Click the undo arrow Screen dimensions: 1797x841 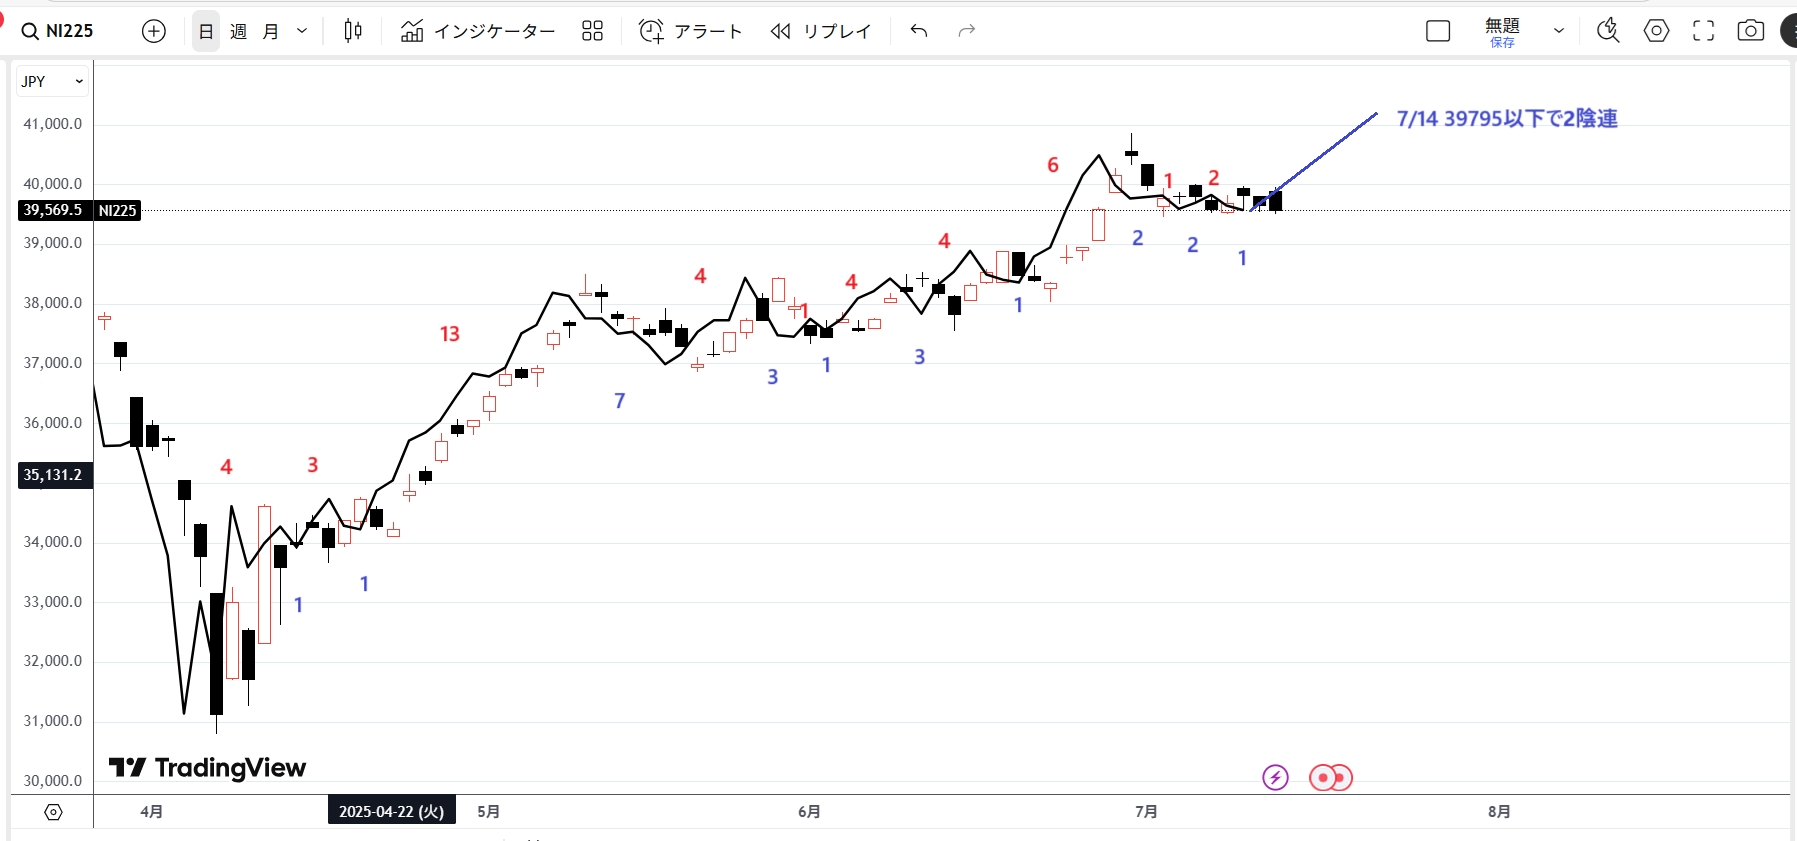pos(919,31)
